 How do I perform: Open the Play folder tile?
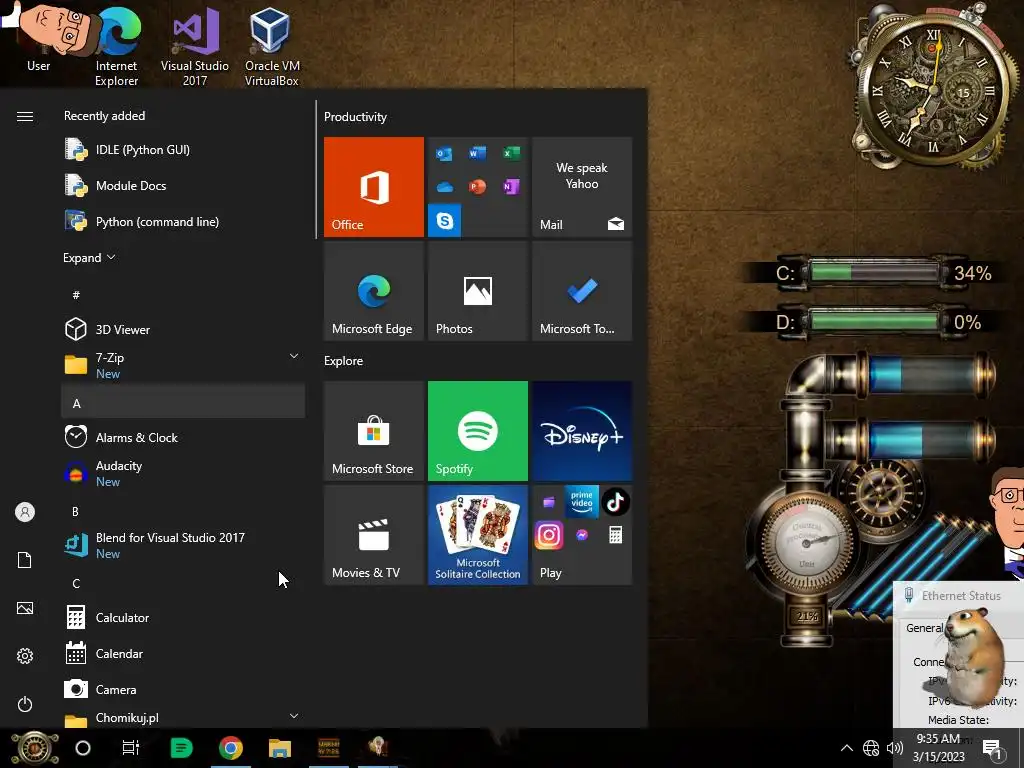coord(582,535)
